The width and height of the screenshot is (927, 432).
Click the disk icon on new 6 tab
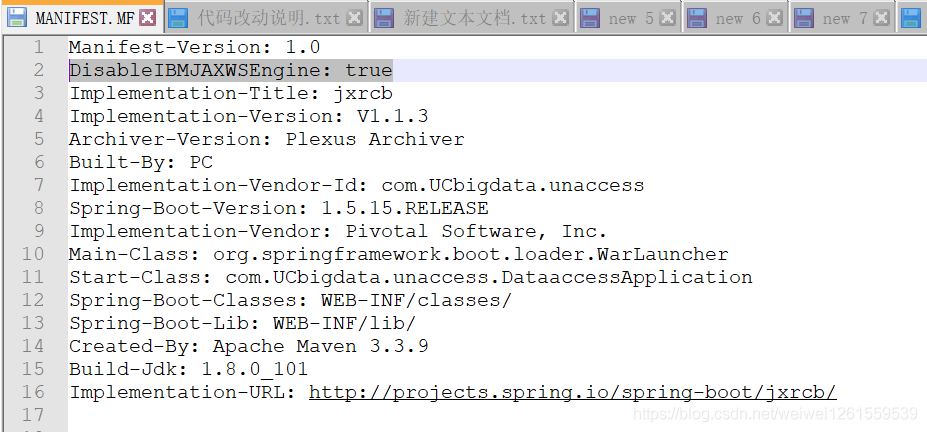[696, 18]
